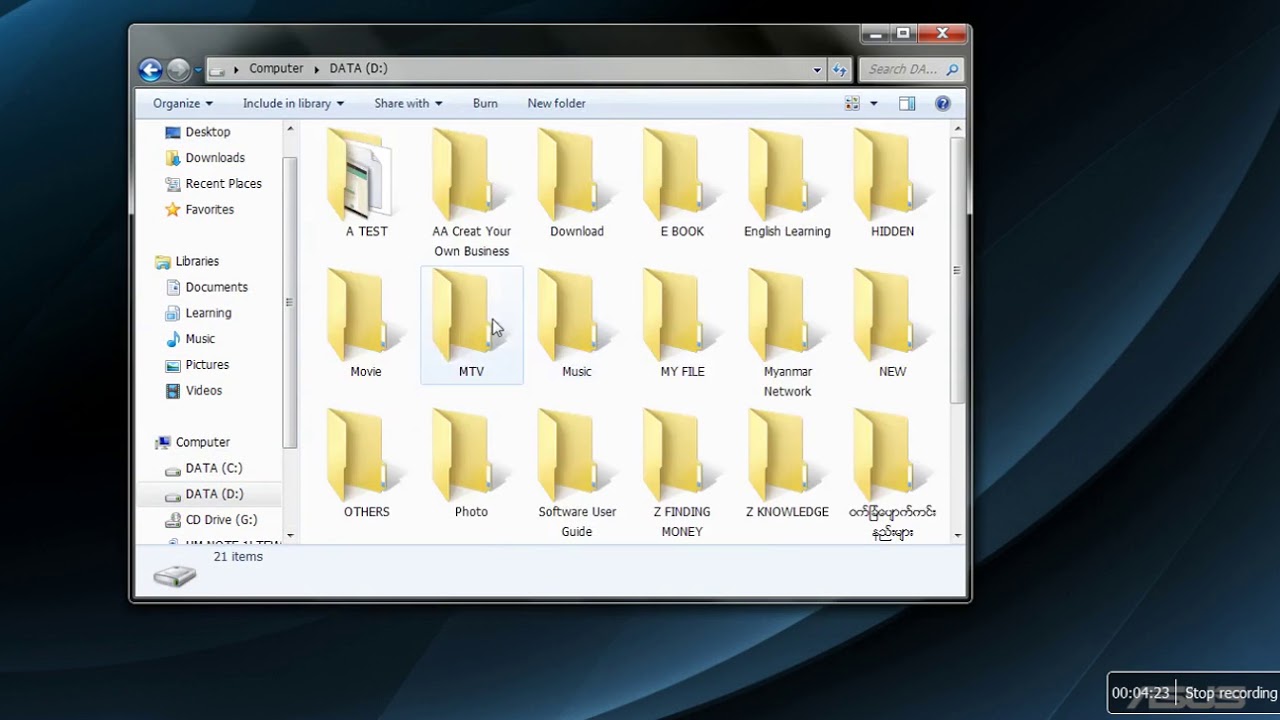Expand arrow after Computer in breadcrumb

[316, 69]
